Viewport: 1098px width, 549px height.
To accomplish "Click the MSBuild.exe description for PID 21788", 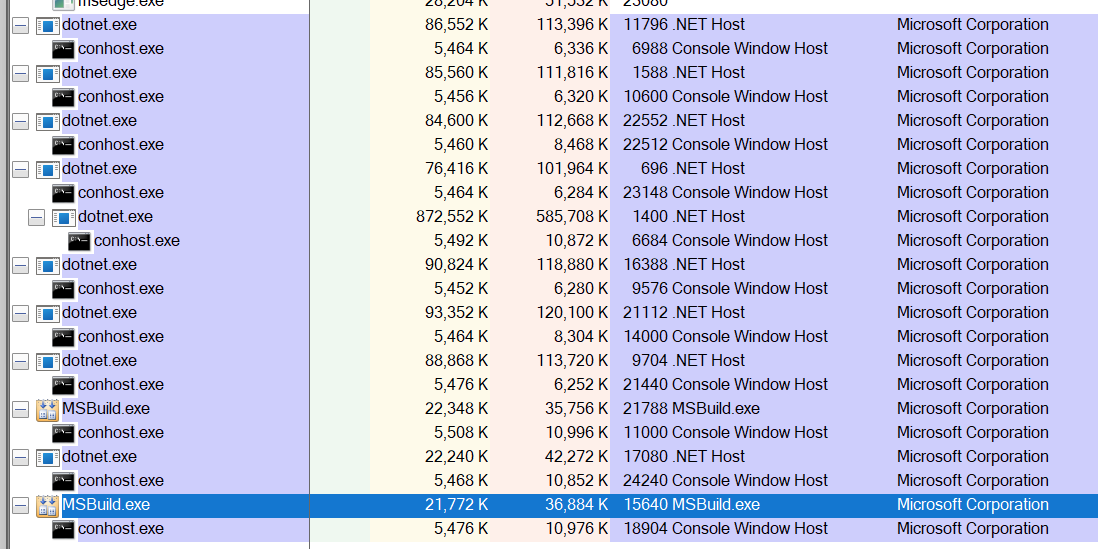I will tap(716, 409).
